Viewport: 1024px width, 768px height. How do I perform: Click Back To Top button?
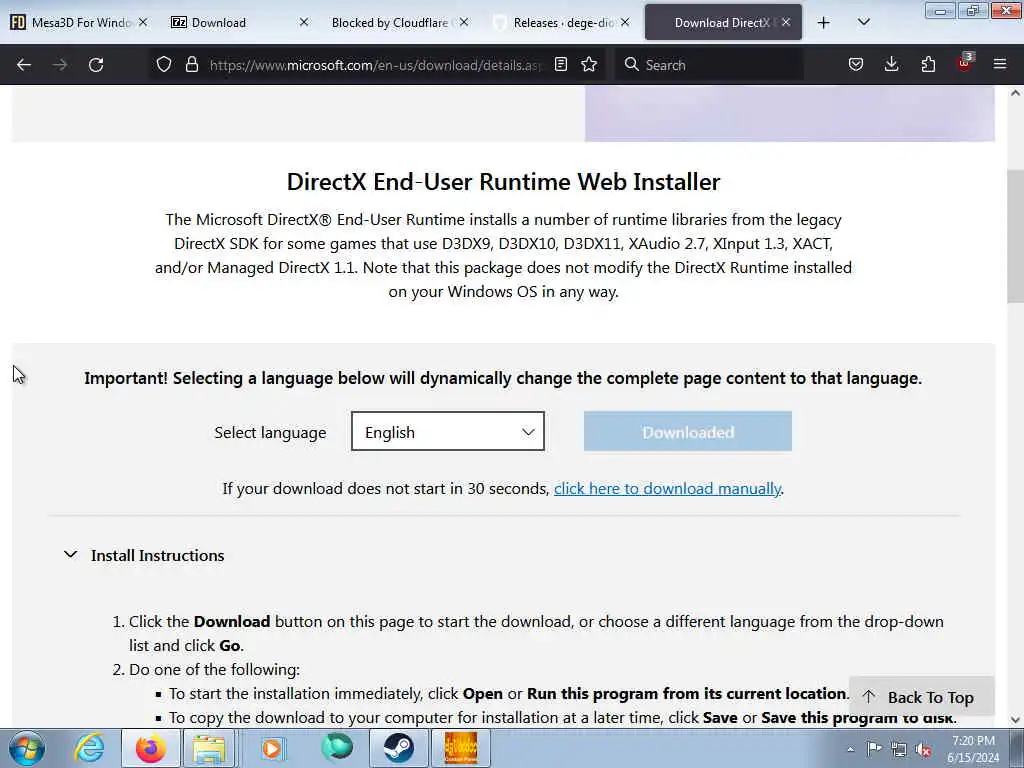tap(921, 697)
